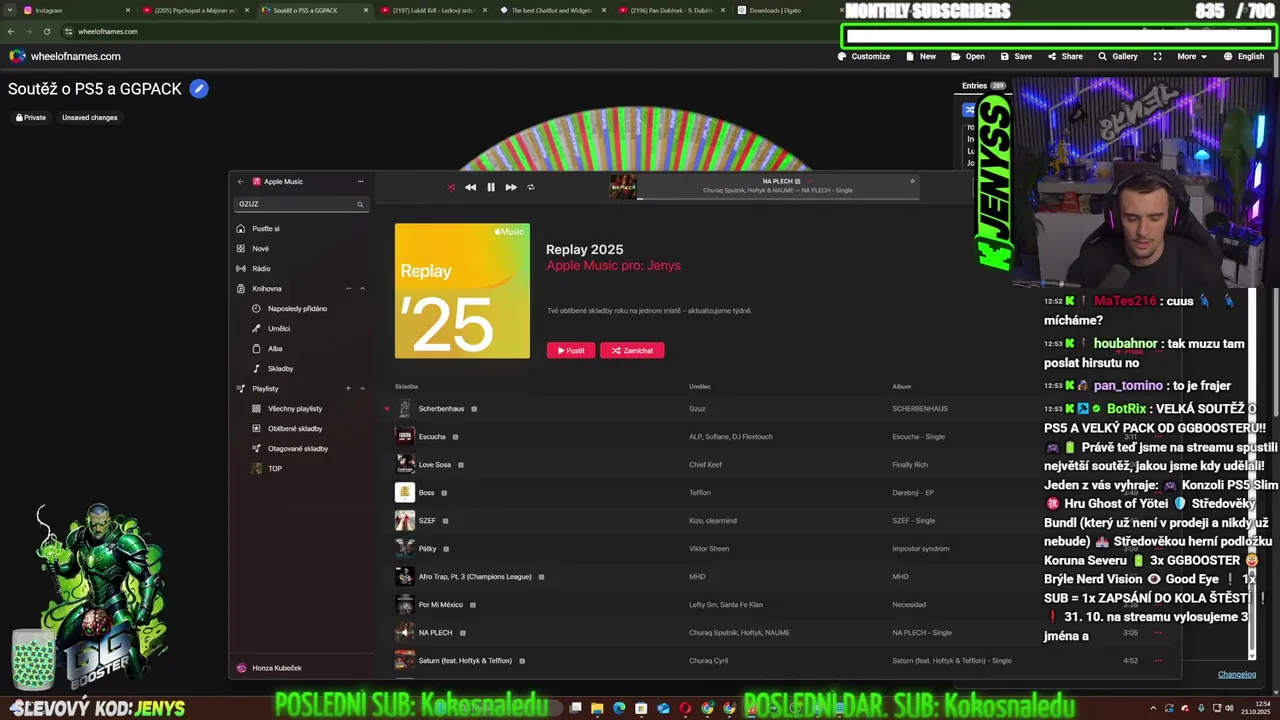Click the search magnifier icon in Apple Music
This screenshot has width=1280, height=720.
coord(360,204)
